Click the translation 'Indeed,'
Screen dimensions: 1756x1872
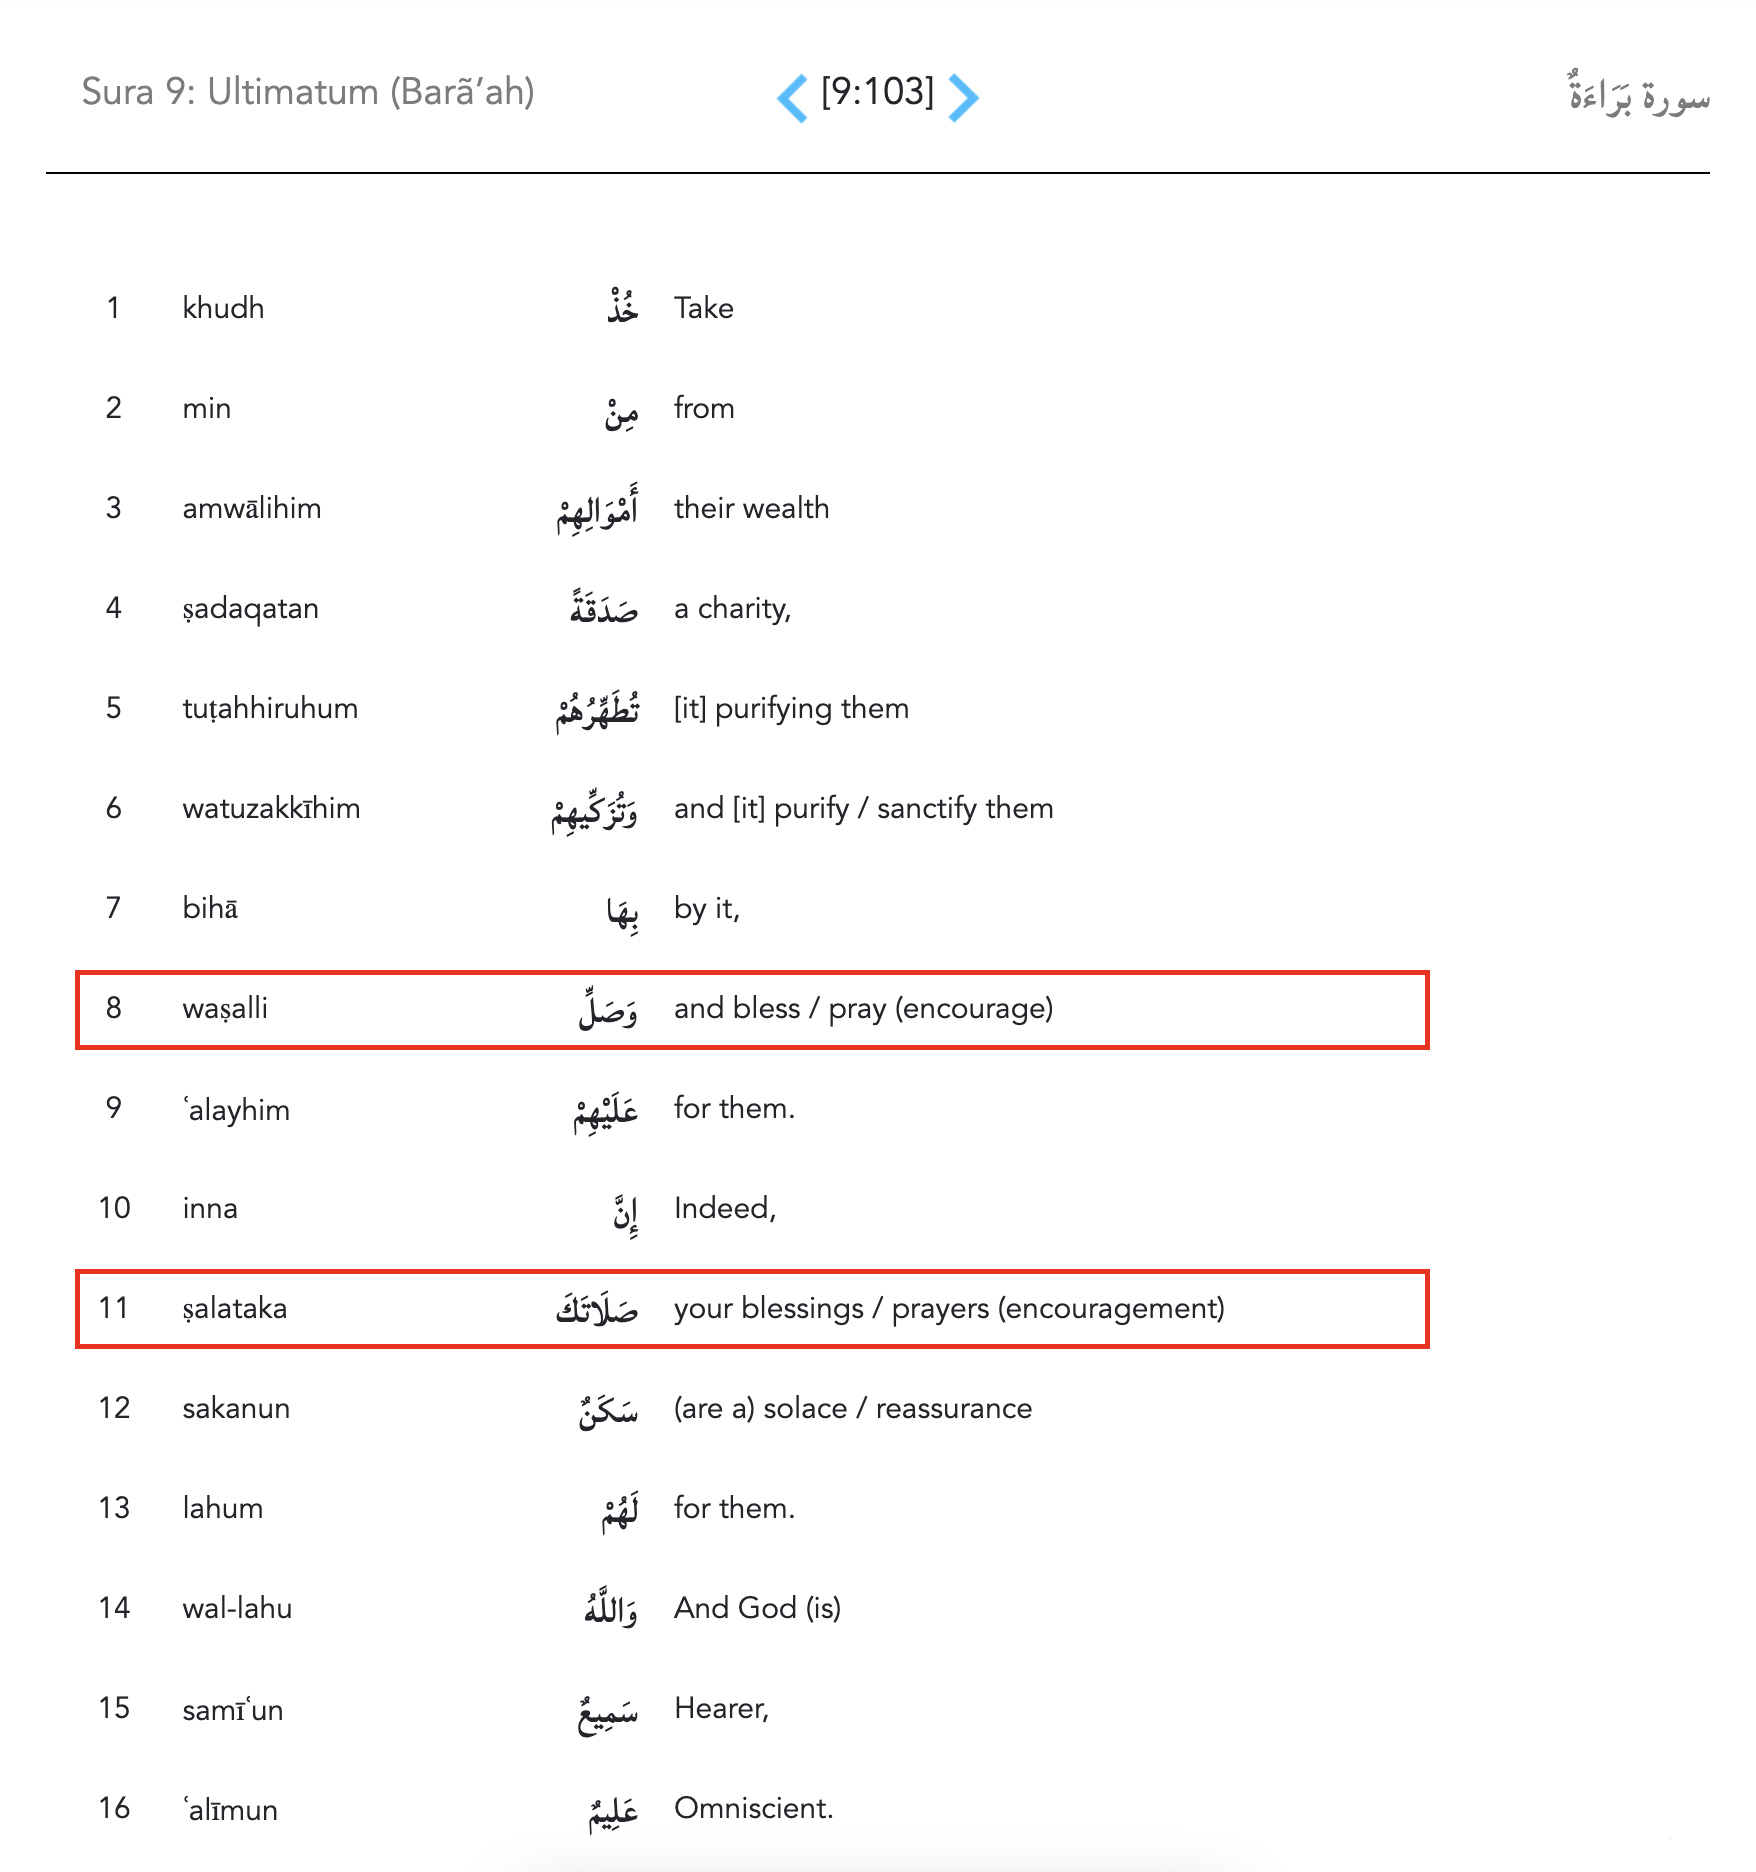(x=725, y=1208)
